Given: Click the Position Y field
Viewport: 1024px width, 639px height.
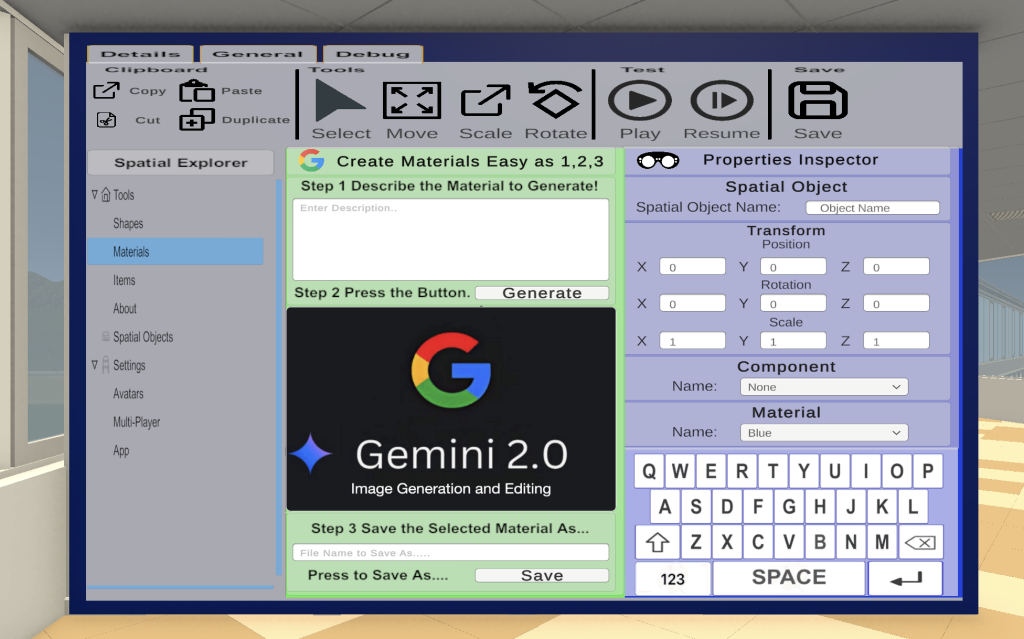Looking at the screenshot, I should click(x=793, y=267).
